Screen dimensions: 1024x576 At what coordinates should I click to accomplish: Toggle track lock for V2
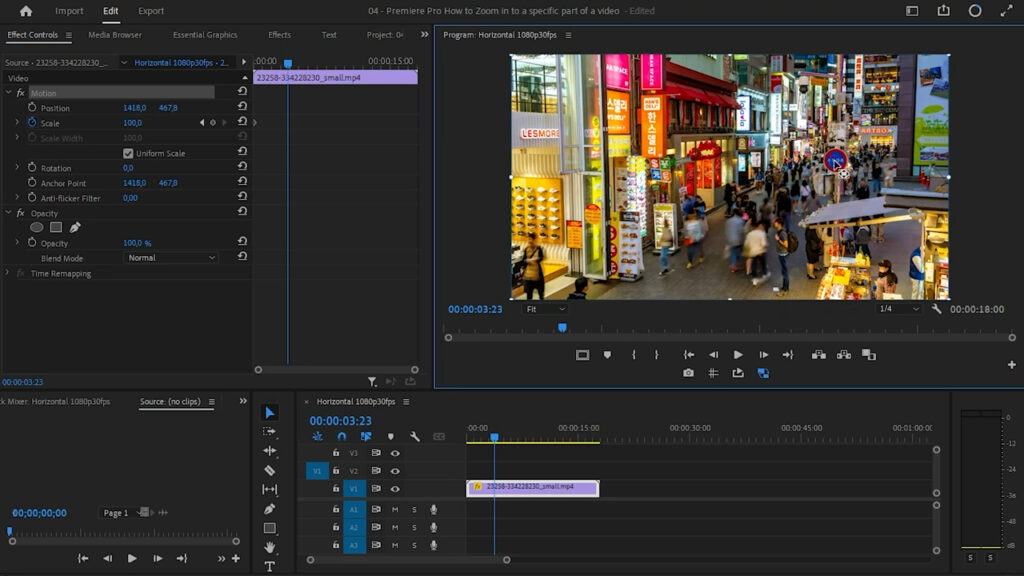[x=336, y=470]
